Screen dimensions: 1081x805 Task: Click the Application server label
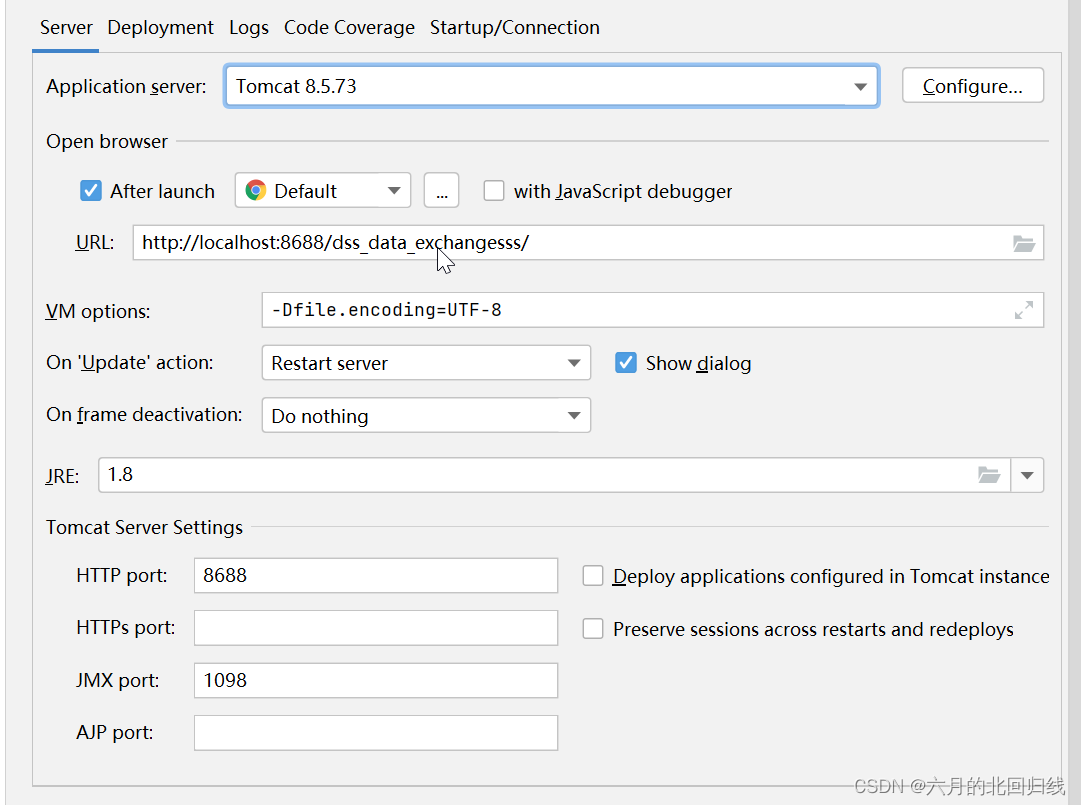(x=126, y=86)
